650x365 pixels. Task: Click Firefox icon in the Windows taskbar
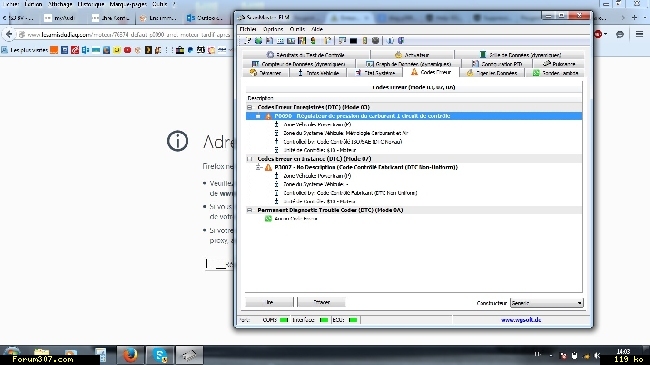pyautogui.click(x=130, y=355)
